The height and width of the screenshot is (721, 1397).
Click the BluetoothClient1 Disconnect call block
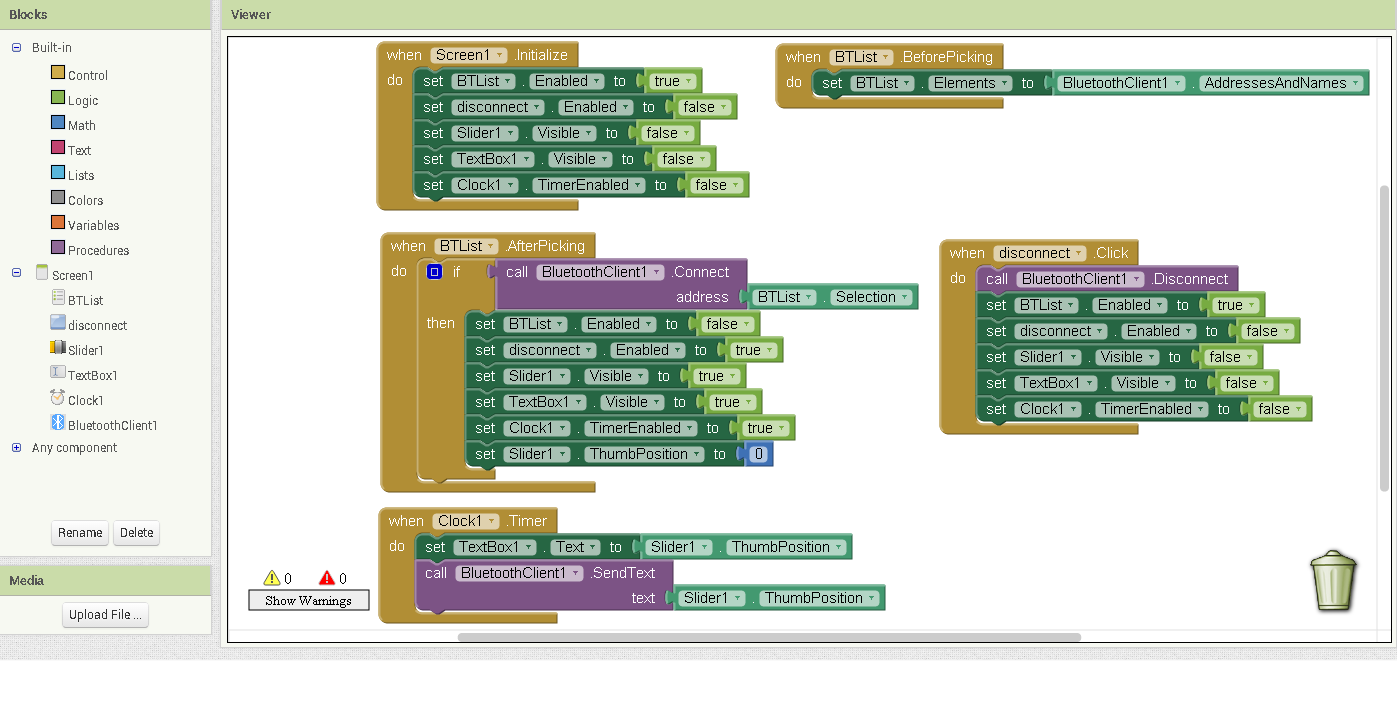[x=1107, y=279]
